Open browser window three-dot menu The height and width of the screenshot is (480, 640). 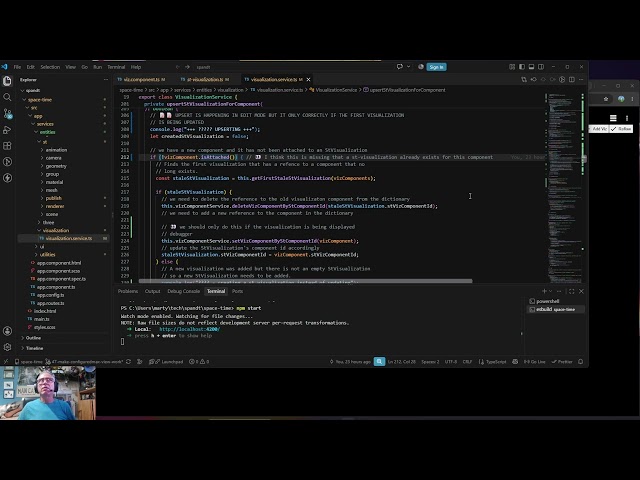[x=632, y=99]
